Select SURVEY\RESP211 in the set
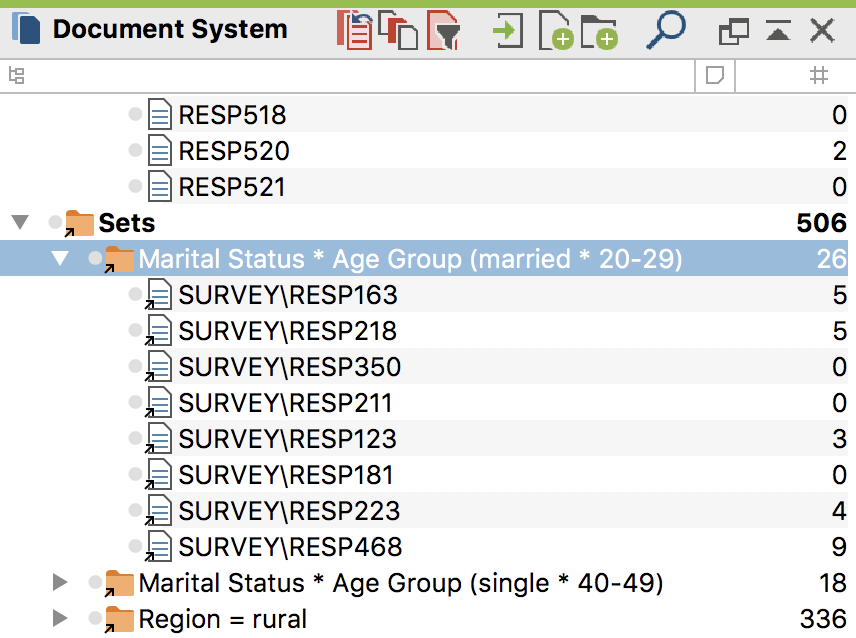The height and width of the screenshot is (638, 856). pyautogui.click(x=286, y=403)
